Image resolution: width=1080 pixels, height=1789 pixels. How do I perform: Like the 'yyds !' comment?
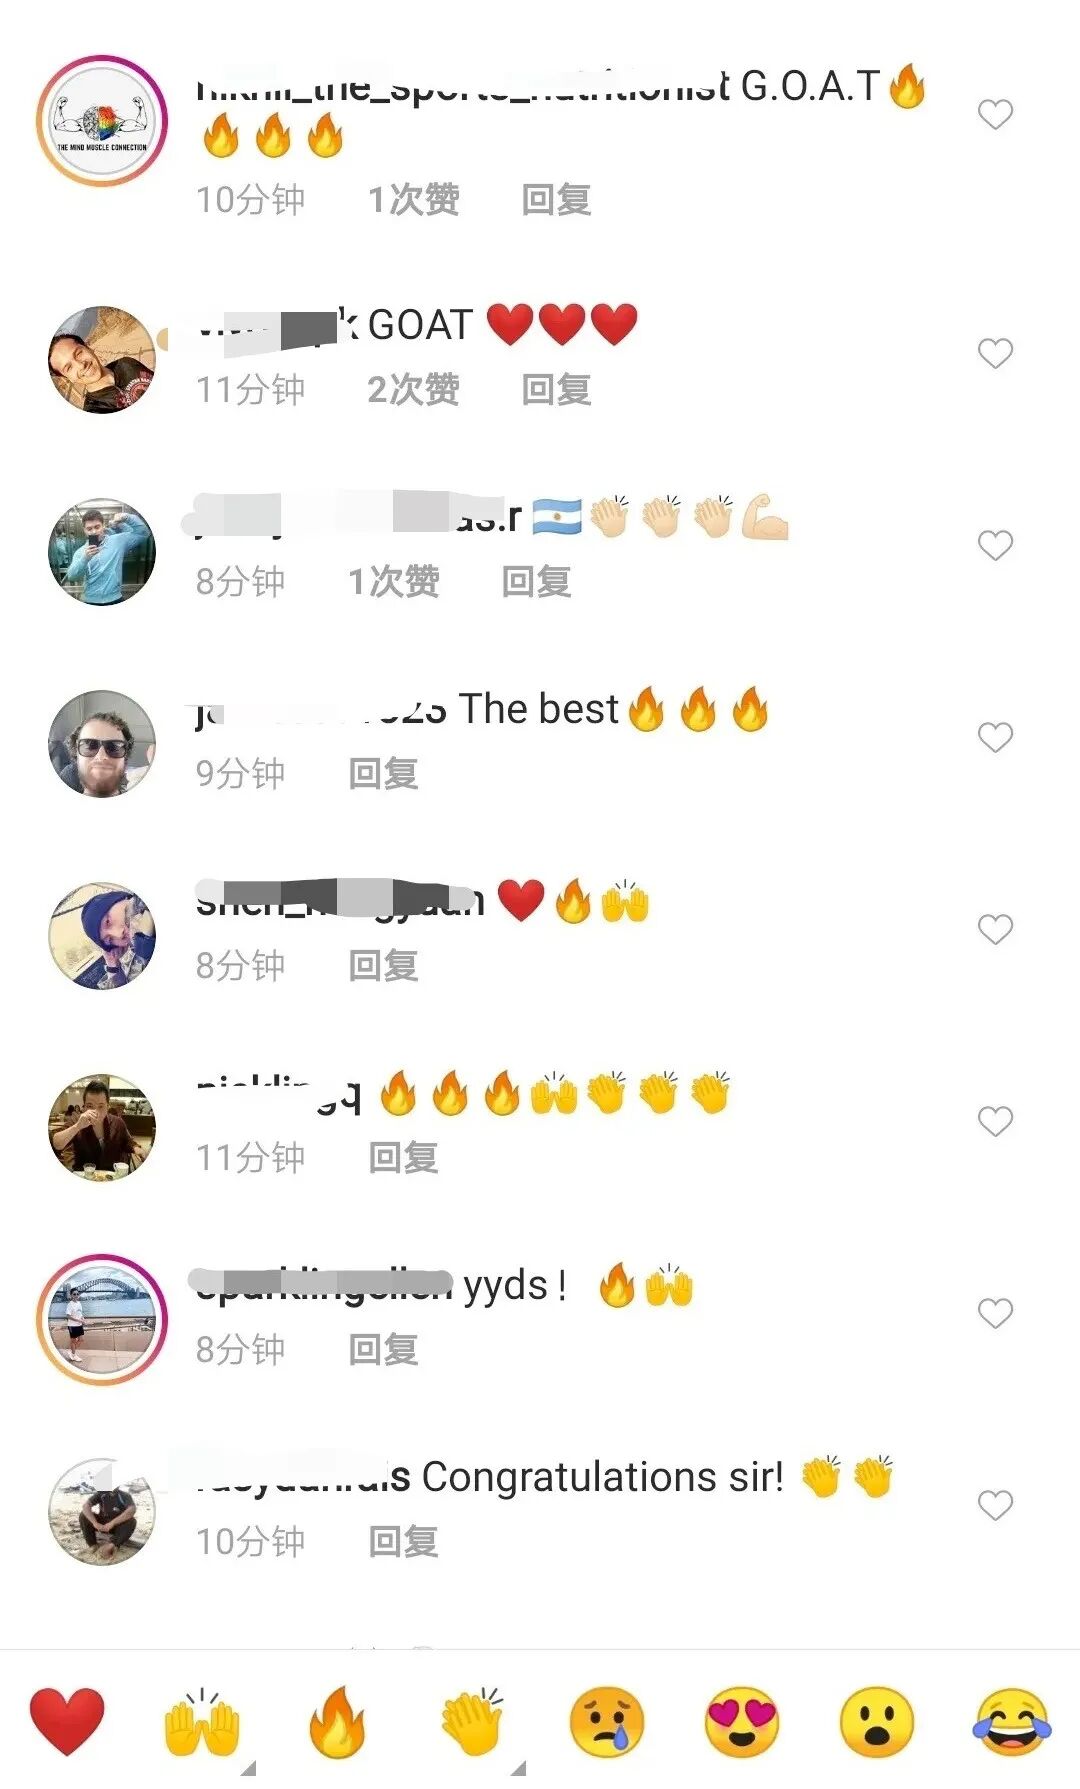pyautogui.click(x=995, y=1313)
